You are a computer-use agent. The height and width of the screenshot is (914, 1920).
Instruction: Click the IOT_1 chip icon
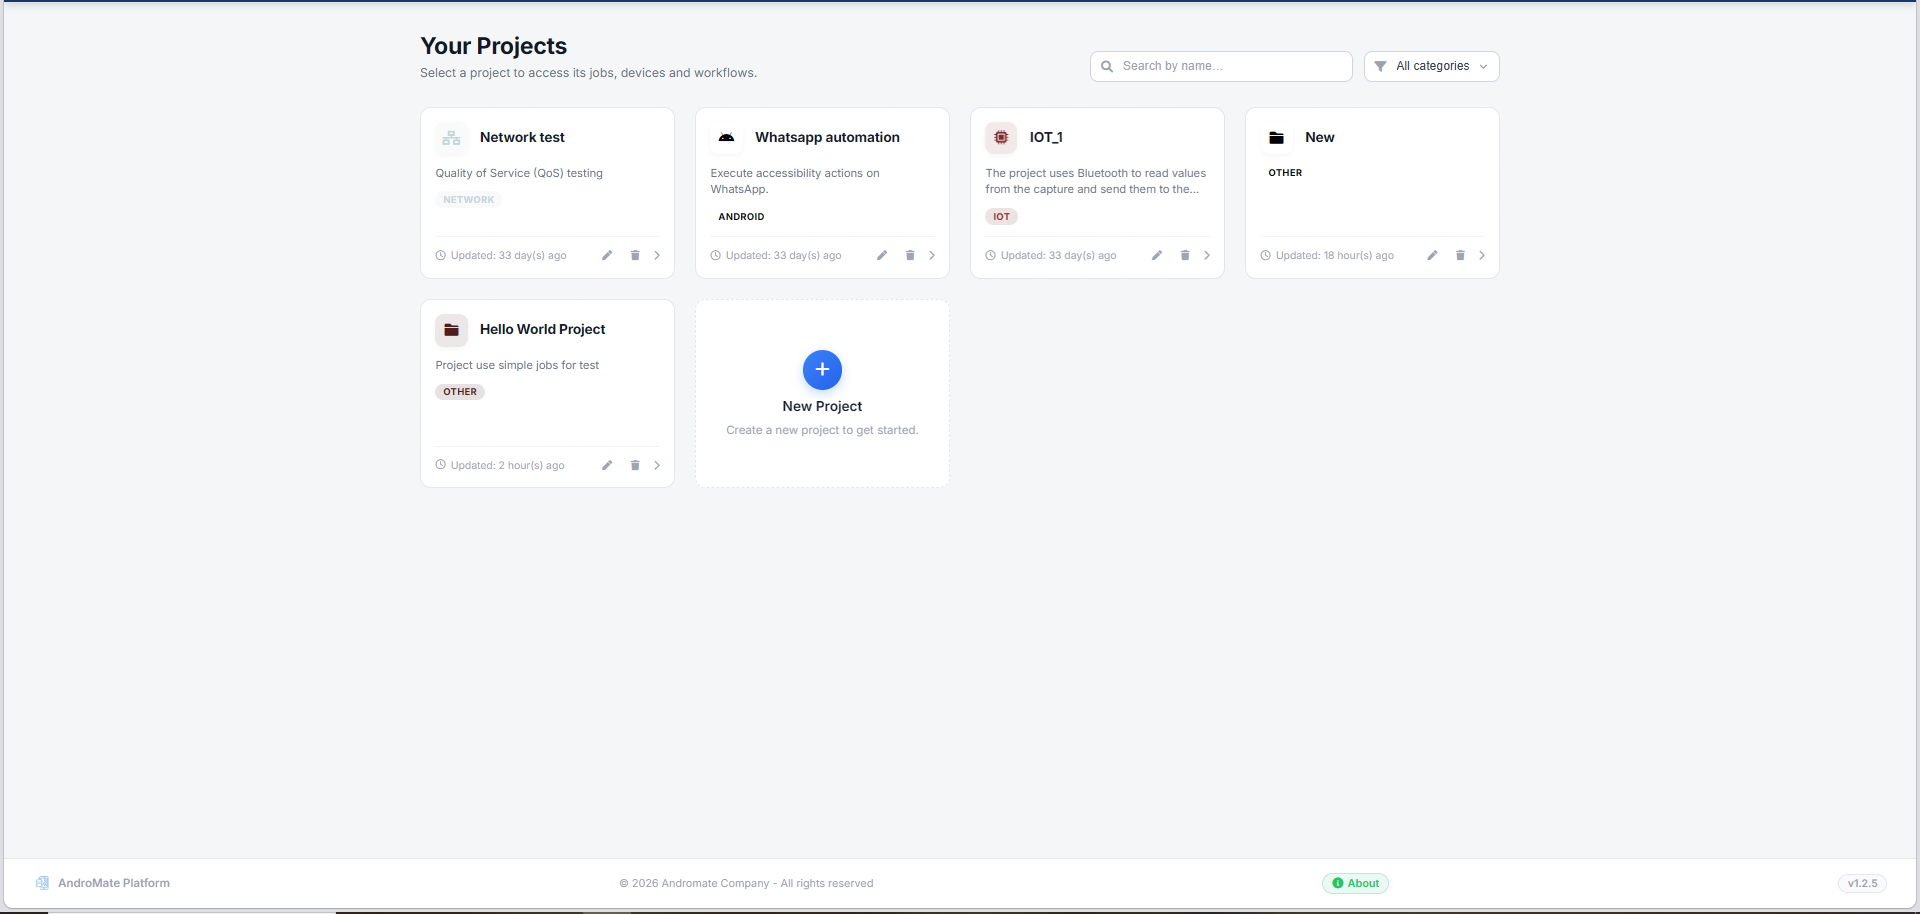tap(1001, 138)
